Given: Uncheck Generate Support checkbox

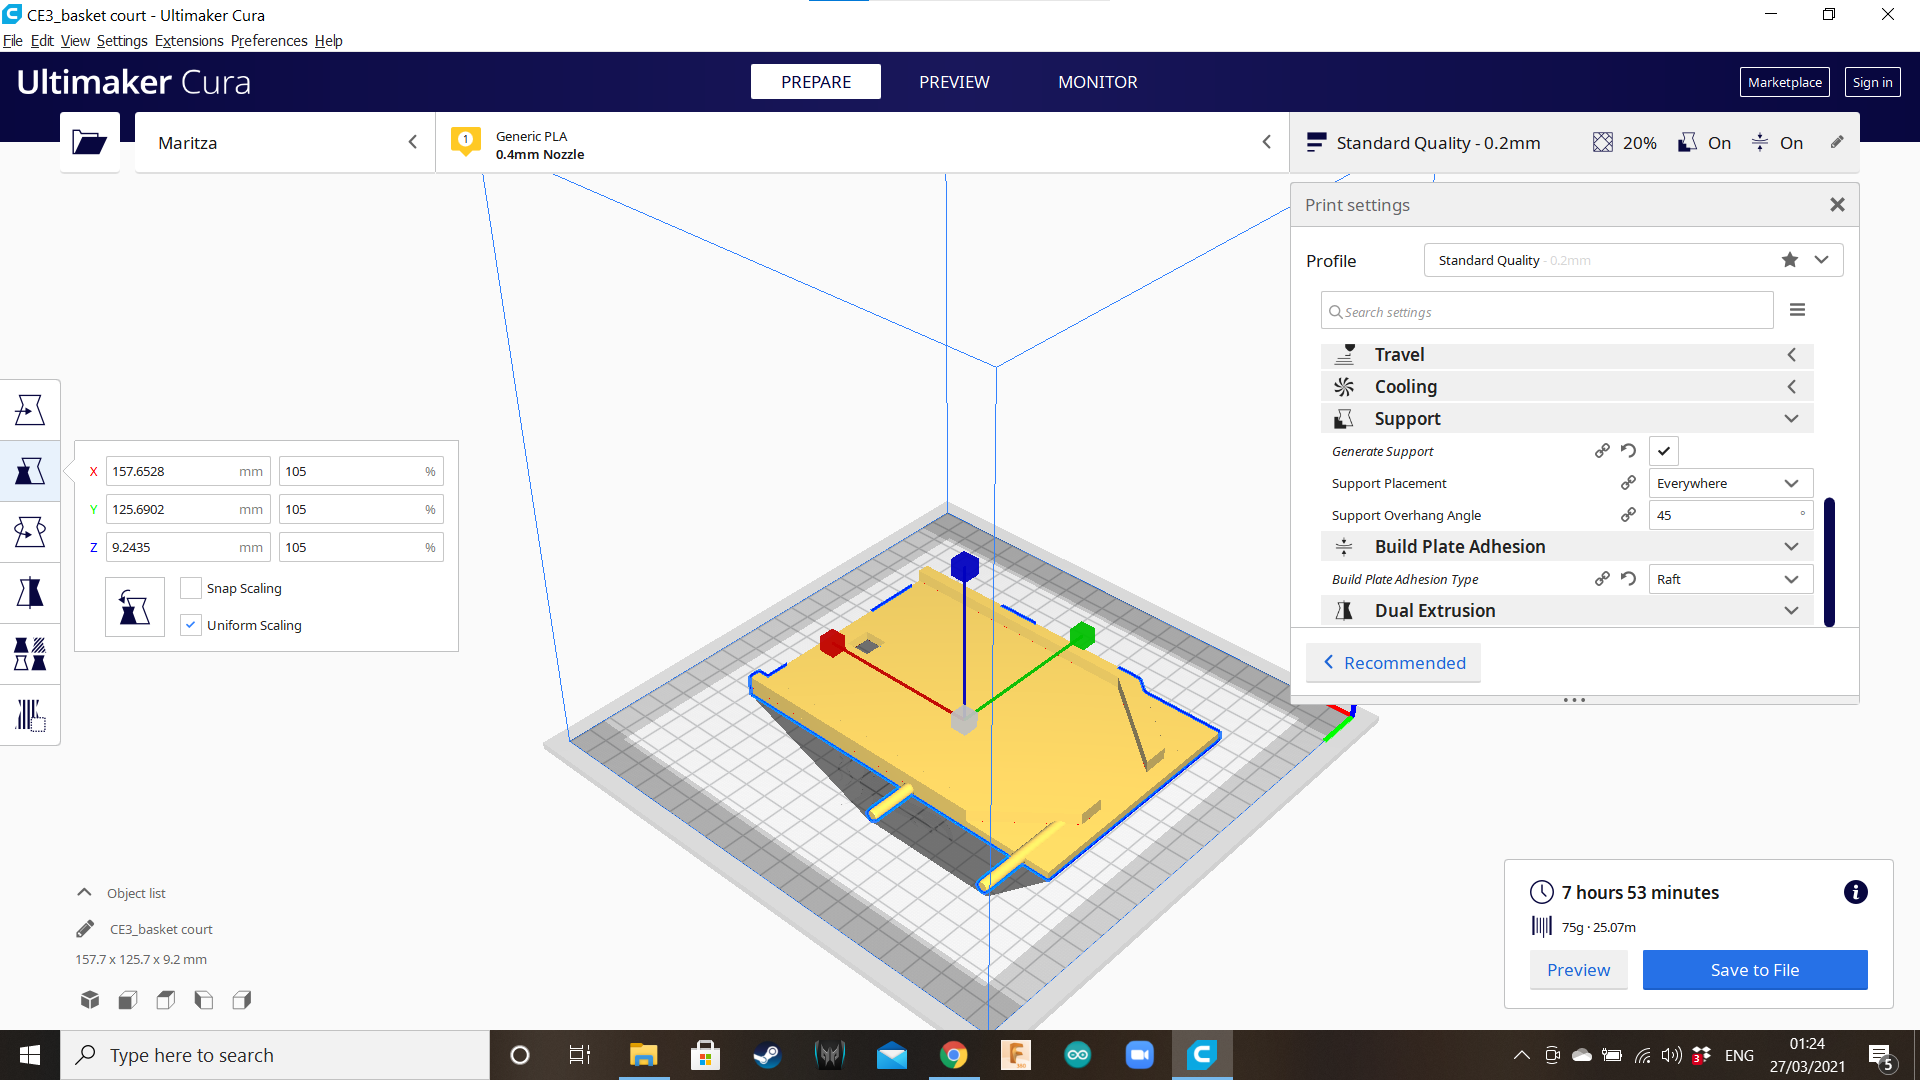Looking at the screenshot, I should tap(1664, 451).
